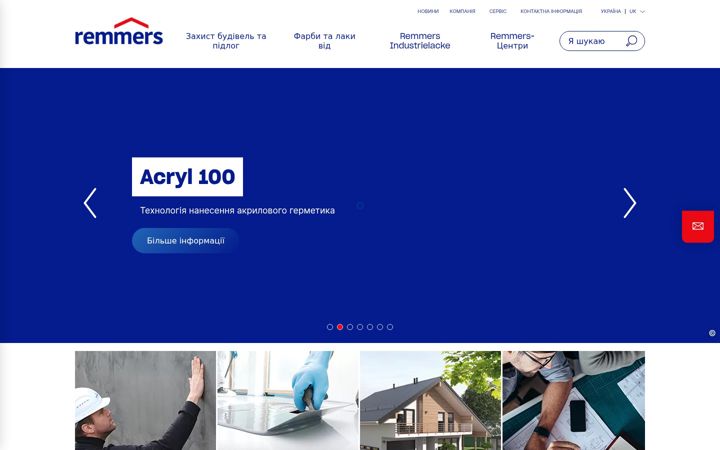
Task: Click the Більше інформації button
Action: coord(186,241)
